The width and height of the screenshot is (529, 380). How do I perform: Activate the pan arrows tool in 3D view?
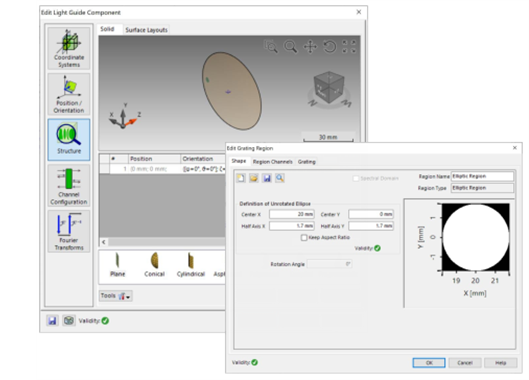coord(310,47)
